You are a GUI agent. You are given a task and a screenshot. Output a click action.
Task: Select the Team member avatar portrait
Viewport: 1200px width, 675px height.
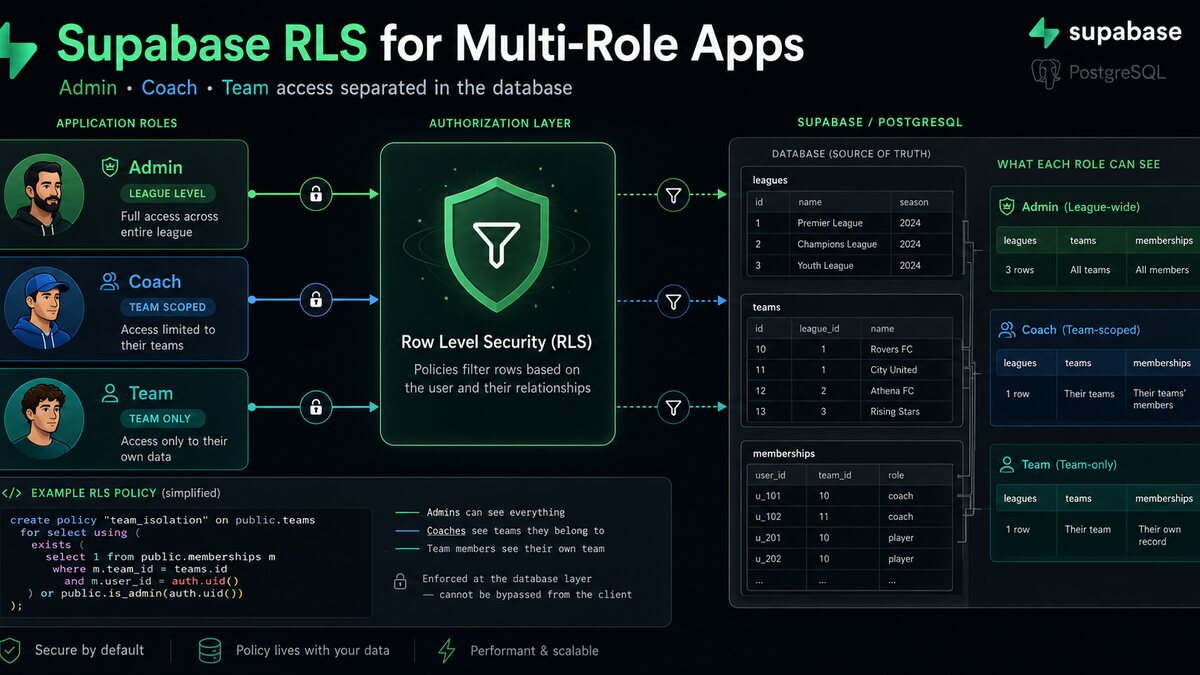point(42,419)
